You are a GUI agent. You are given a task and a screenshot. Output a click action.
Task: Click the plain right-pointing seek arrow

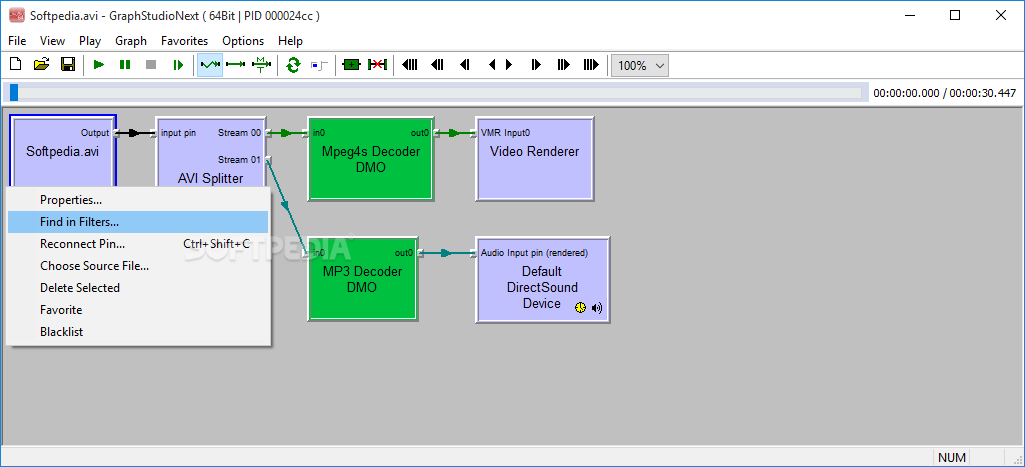pyautogui.click(x=509, y=65)
